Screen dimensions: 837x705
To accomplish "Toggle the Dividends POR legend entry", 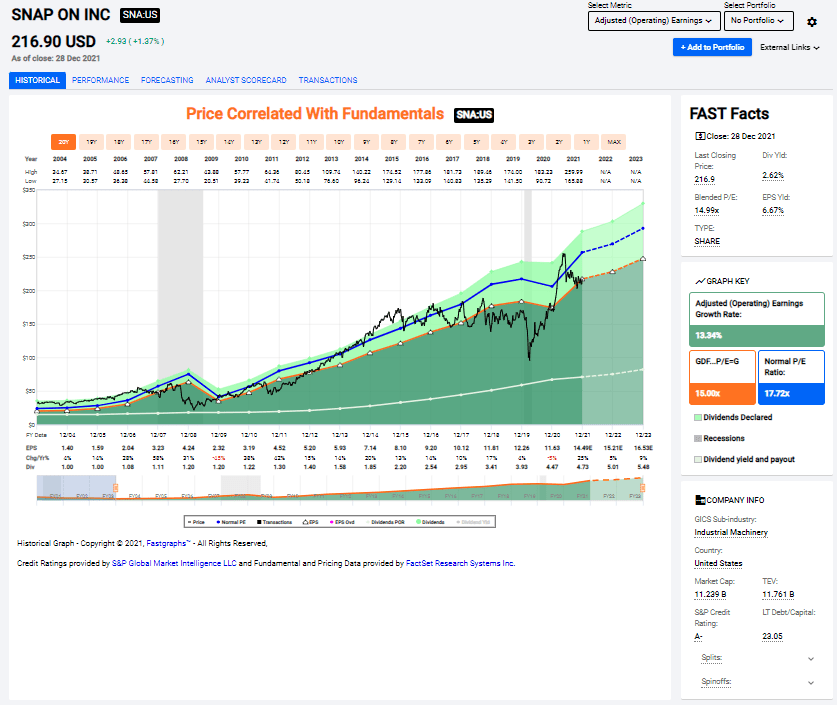I will click(x=385, y=522).
